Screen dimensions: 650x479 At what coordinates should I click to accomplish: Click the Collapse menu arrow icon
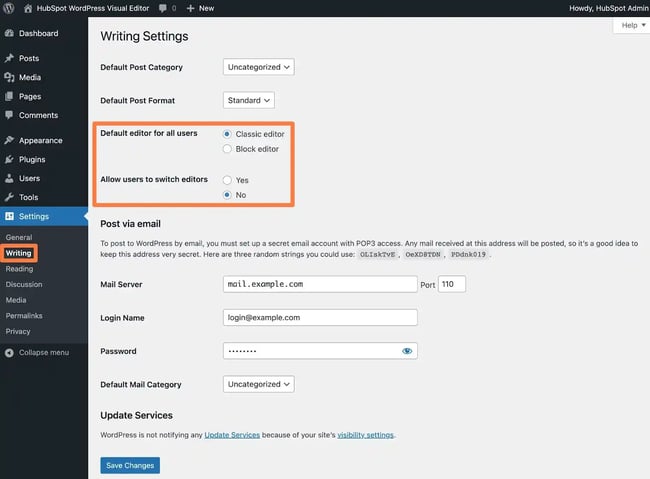tap(9, 353)
